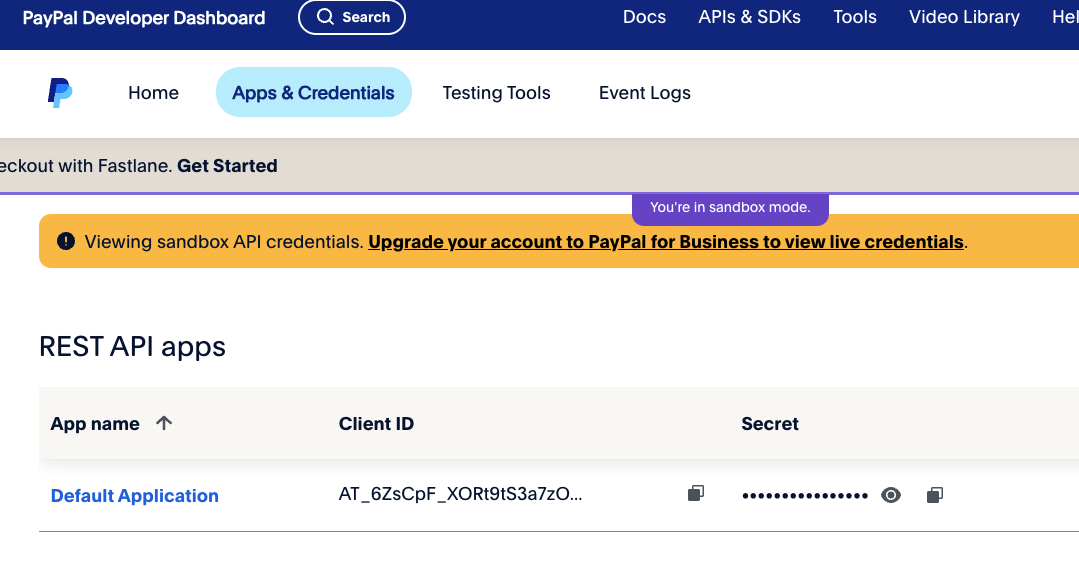Click the REST API apps heading
1079x562 pixels.
tap(132, 347)
